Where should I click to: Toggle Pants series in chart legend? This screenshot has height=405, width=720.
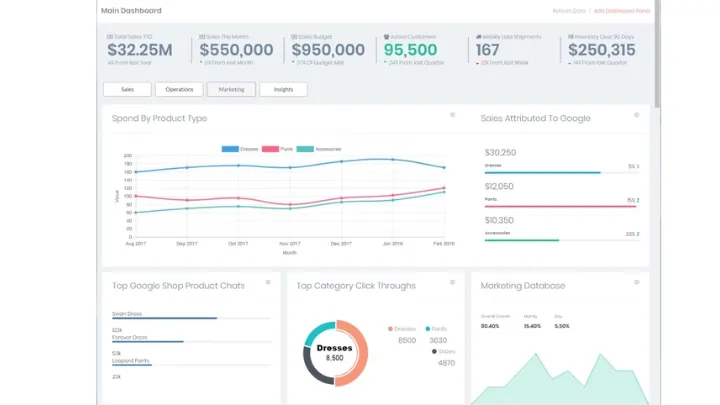[290, 149]
